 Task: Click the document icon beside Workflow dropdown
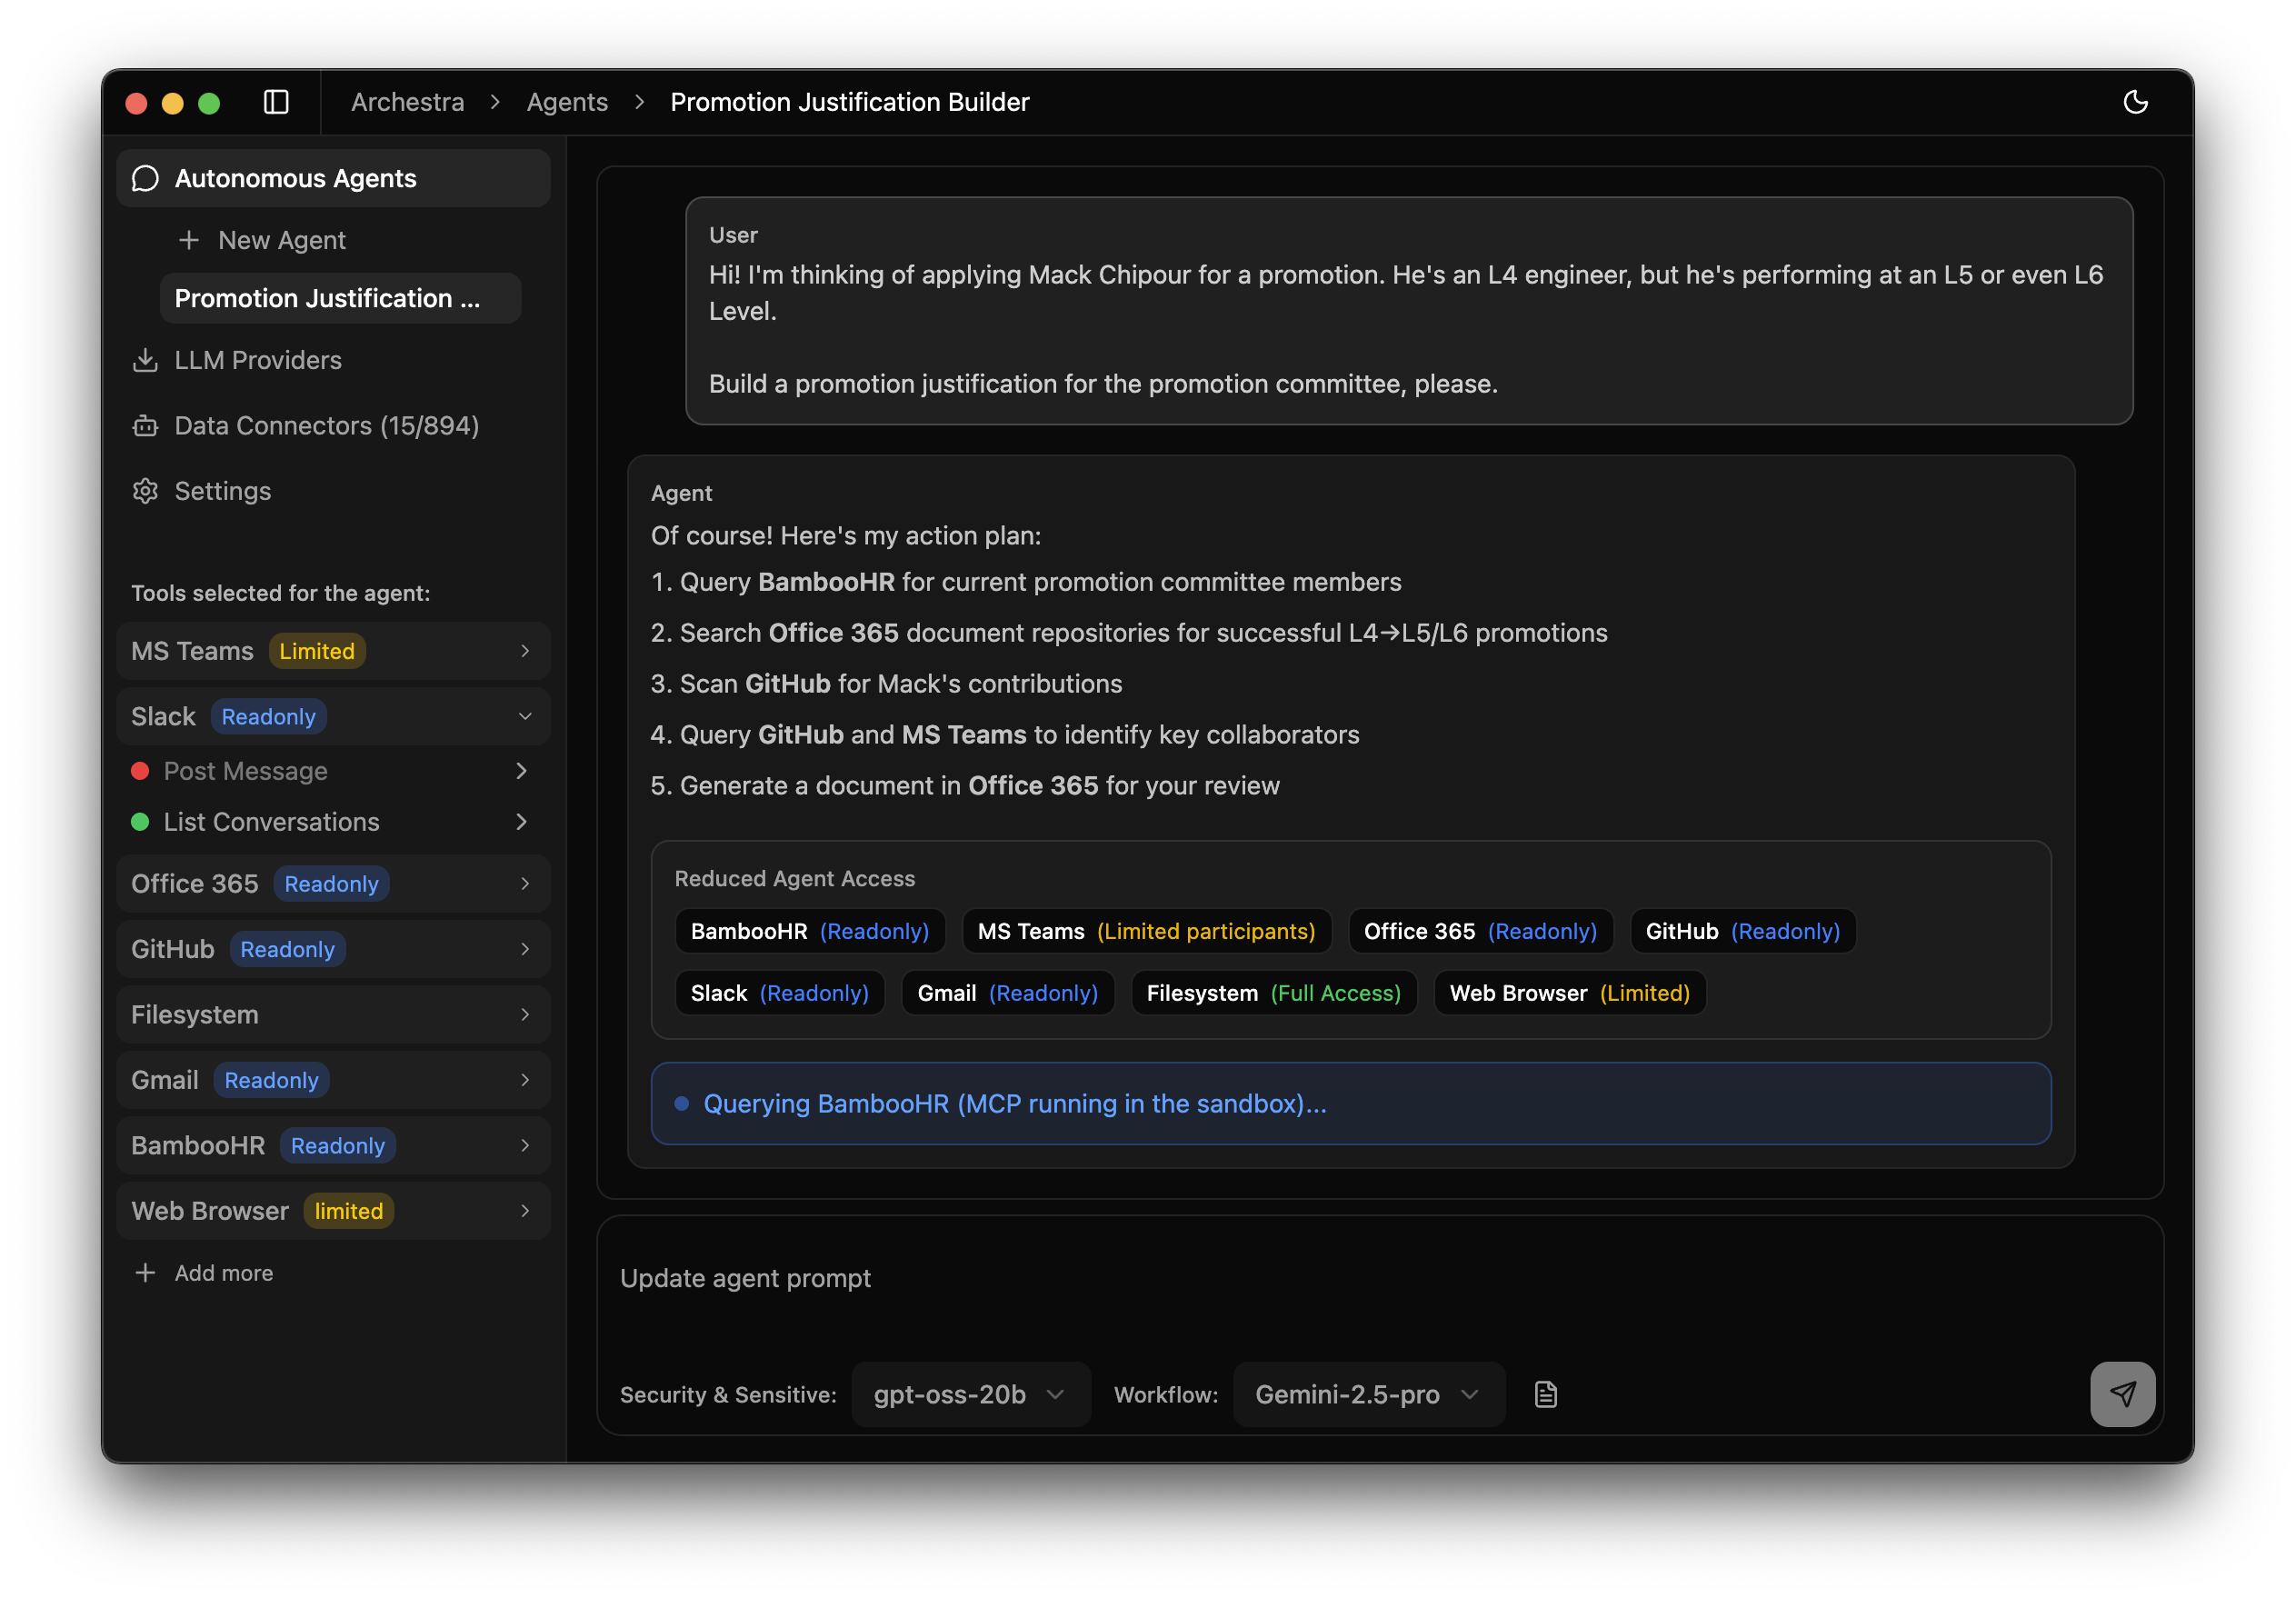pos(1545,1394)
